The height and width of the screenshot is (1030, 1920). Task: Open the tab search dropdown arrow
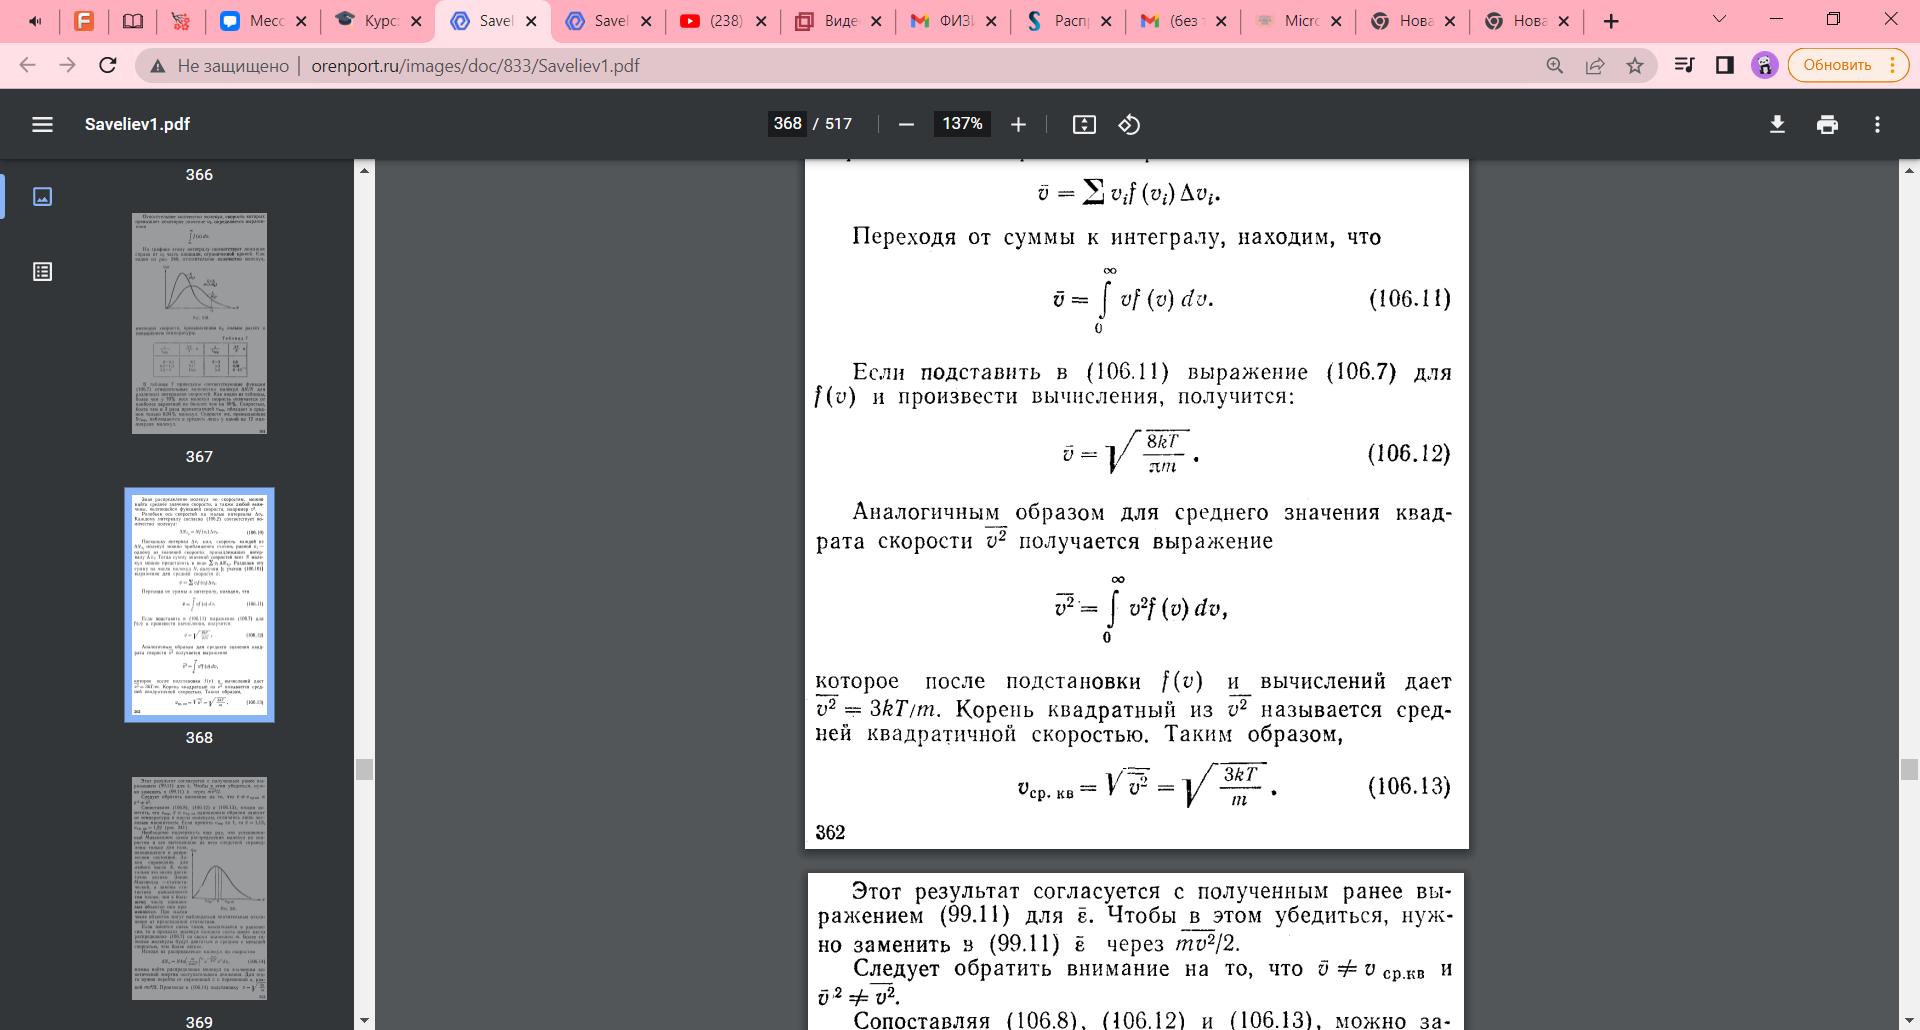click(x=1720, y=19)
